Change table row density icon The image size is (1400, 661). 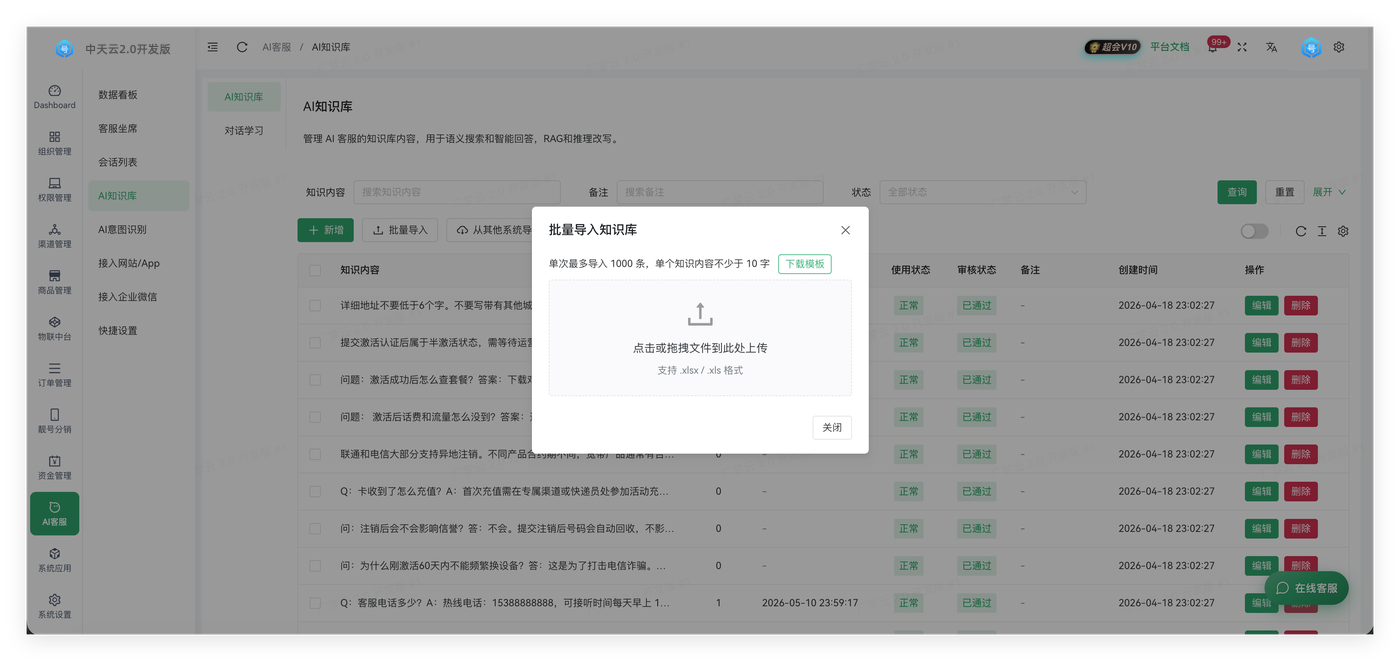[1322, 231]
